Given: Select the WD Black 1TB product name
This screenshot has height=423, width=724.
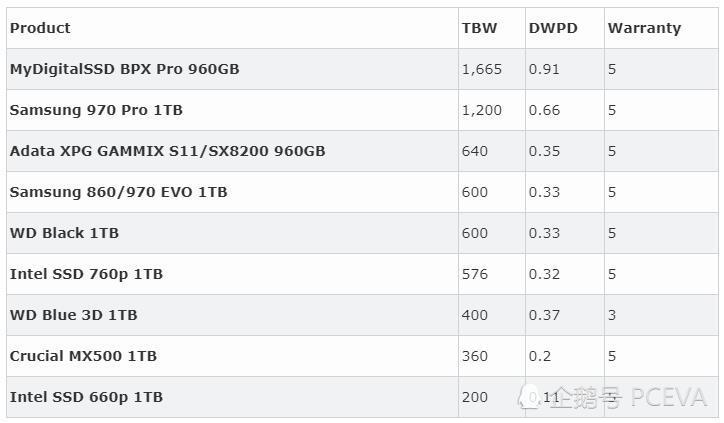Looking at the screenshot, I should pos(64,233).
